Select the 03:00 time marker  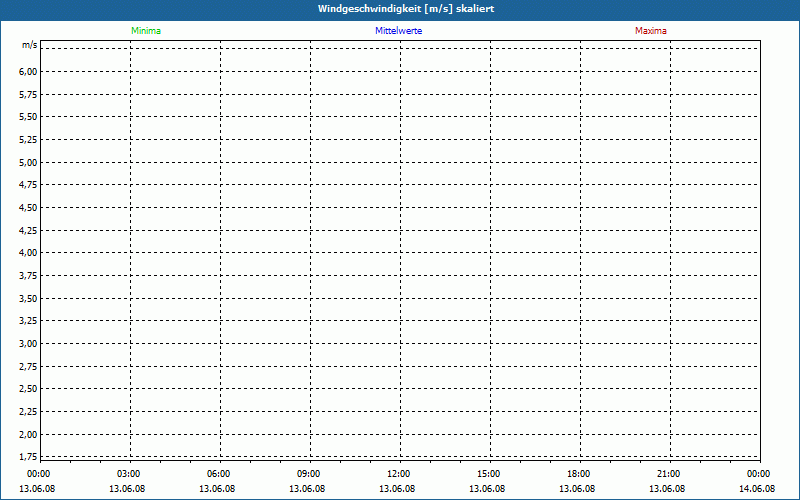(129, 474)
